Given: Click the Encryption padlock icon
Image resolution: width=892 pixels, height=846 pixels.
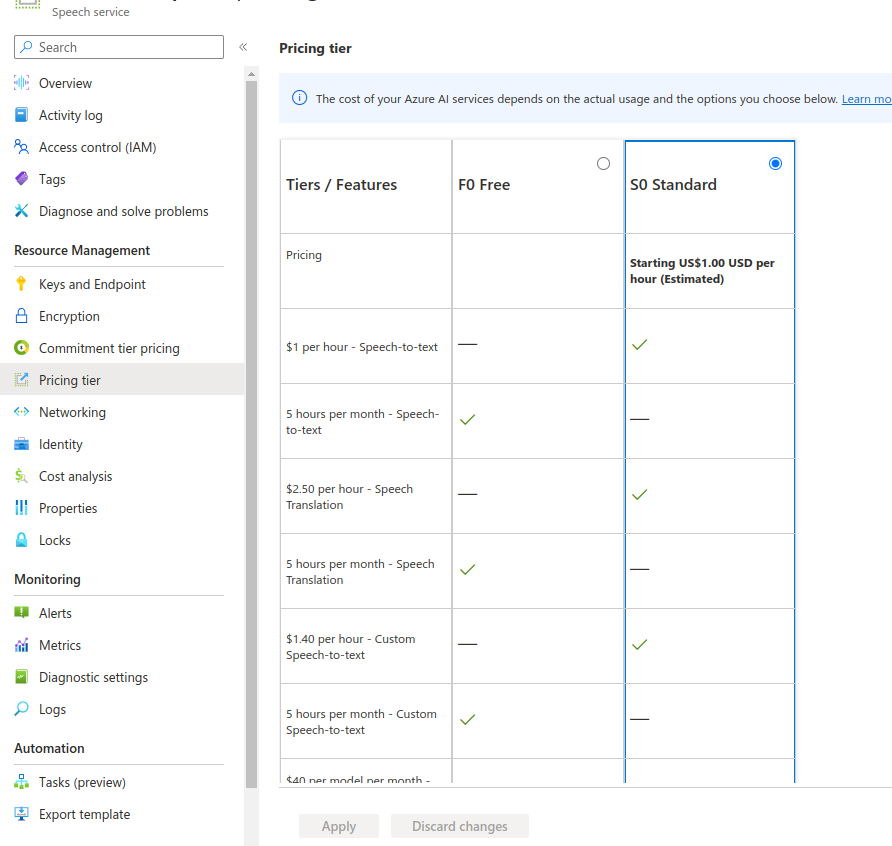Looking at the screenshot, I should click(21, 316).
